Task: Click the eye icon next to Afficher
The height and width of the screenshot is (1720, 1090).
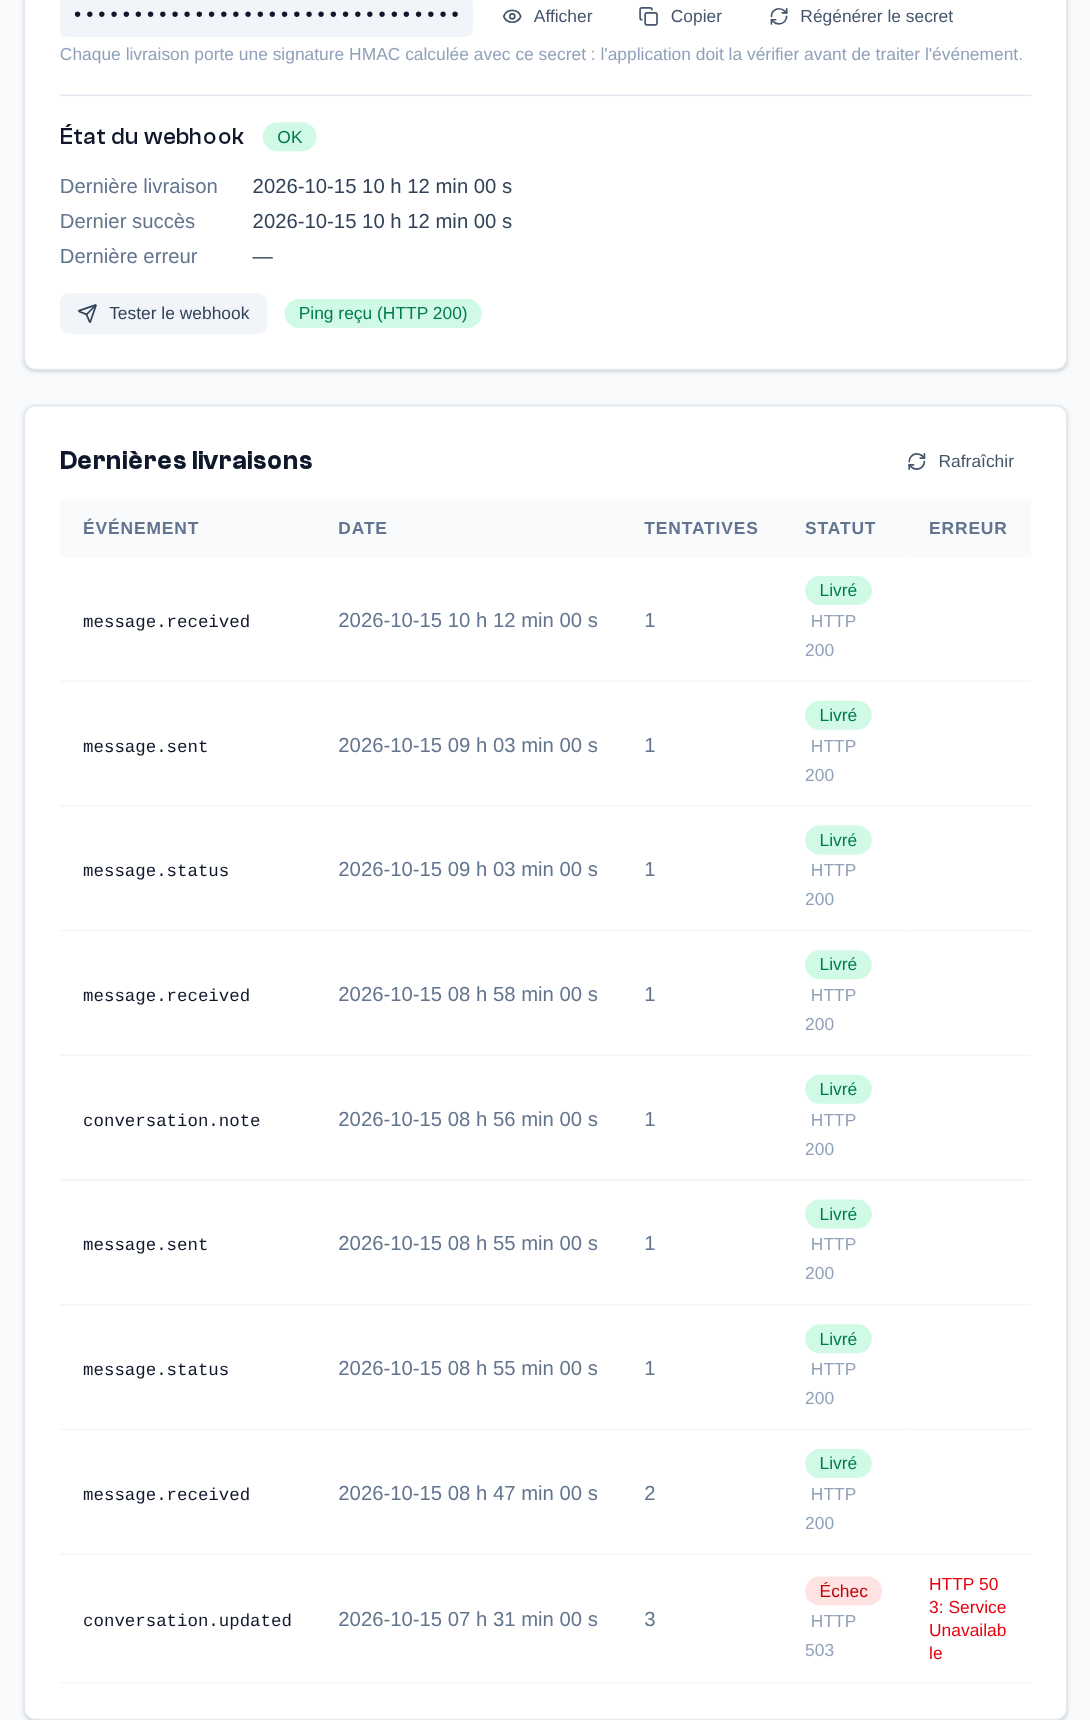Action: coord(512,17)
